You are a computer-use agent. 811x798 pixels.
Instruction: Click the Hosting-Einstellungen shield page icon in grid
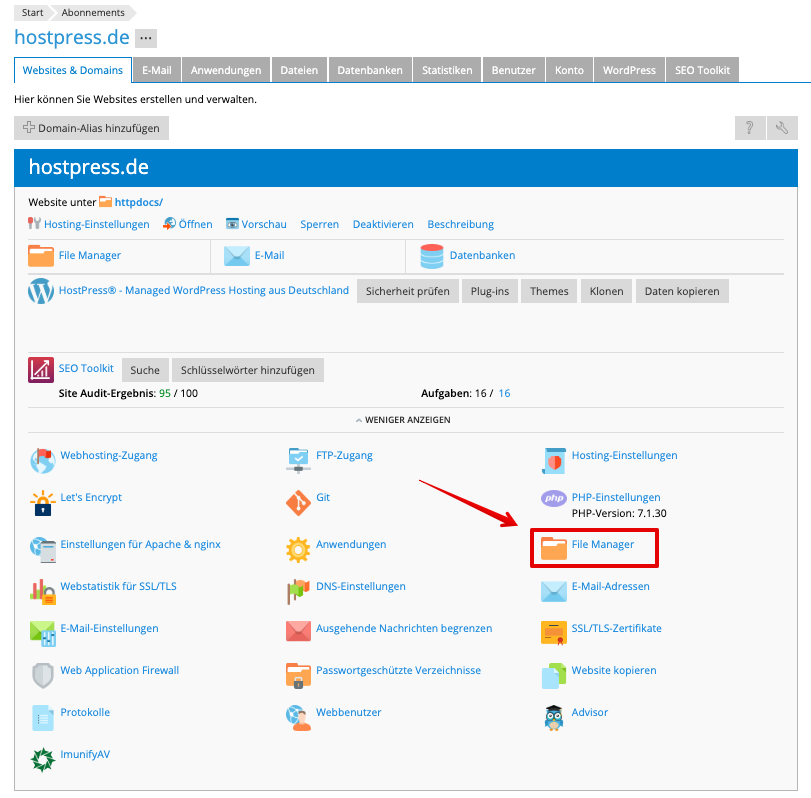point(554,460)
